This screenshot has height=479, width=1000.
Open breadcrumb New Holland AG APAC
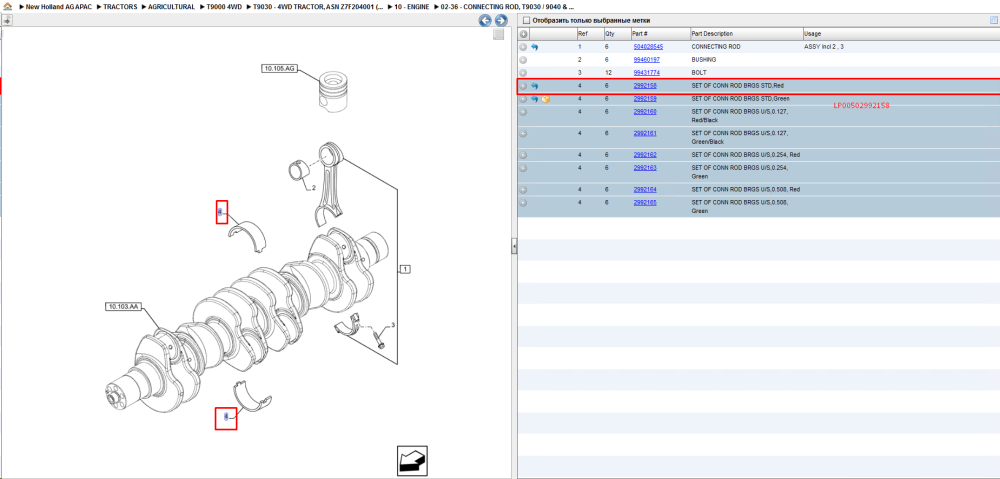[x=59, y=6]
